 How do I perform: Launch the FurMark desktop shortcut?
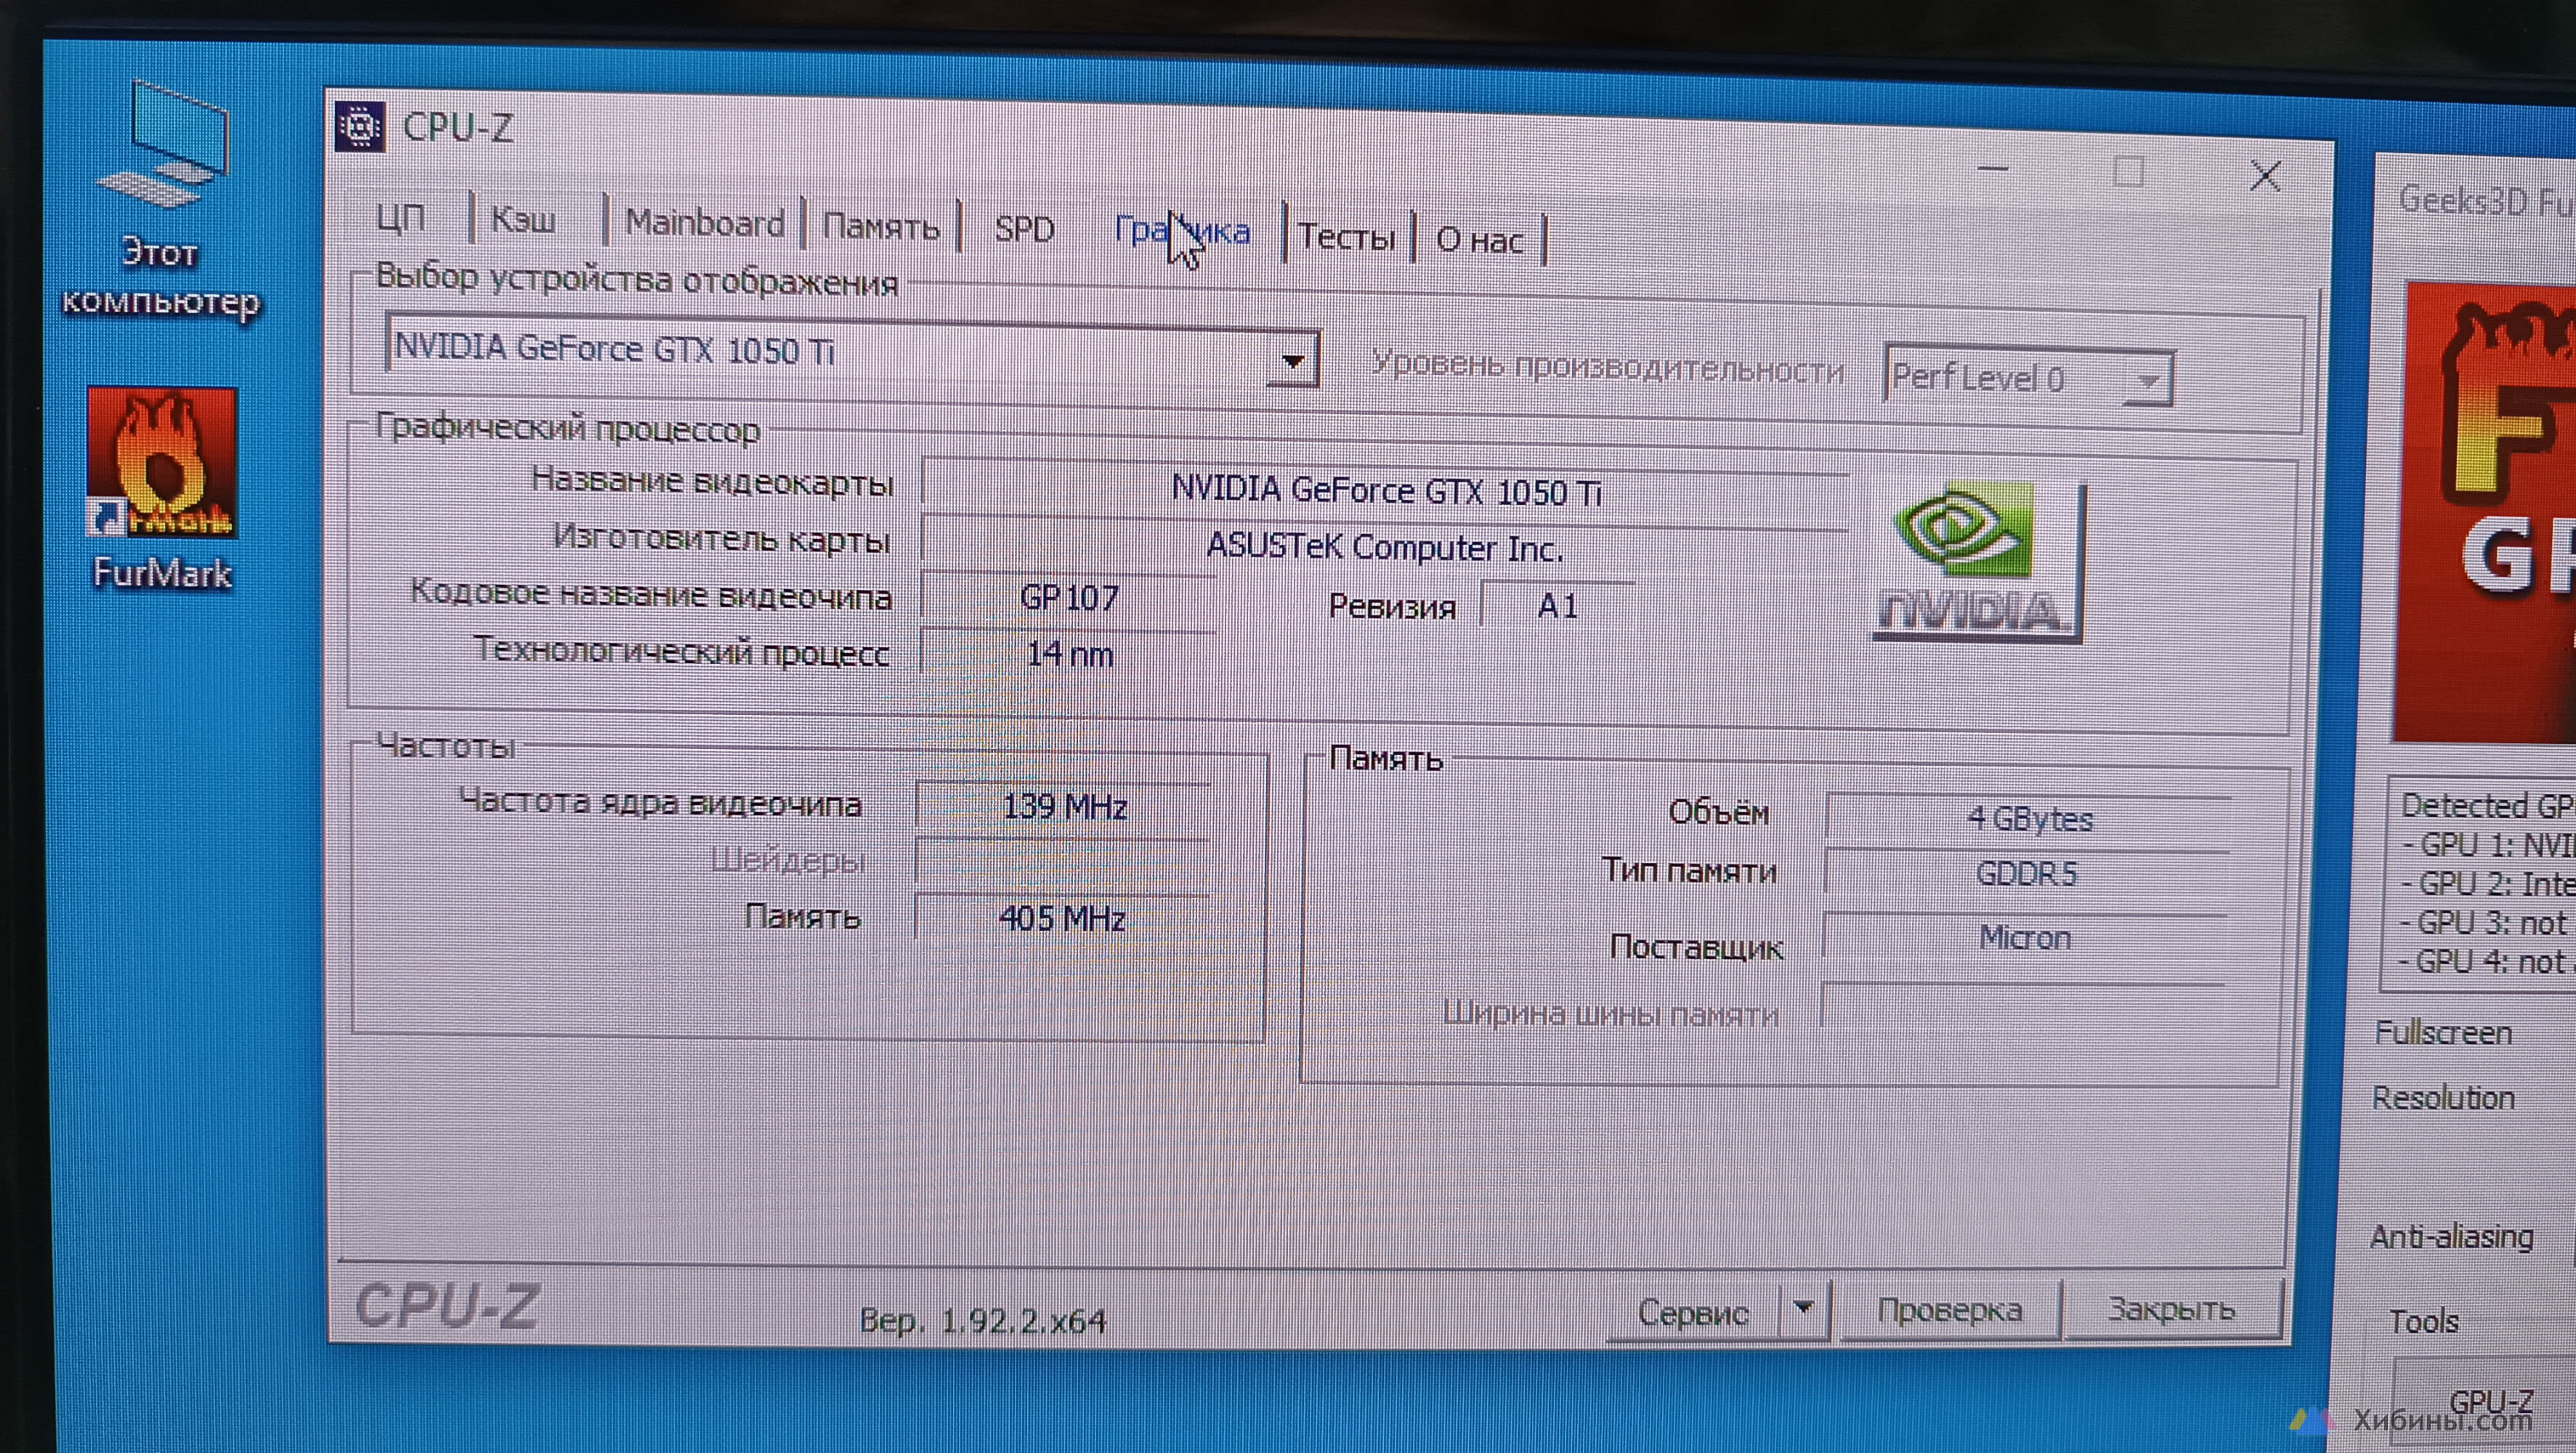(162, 490)
